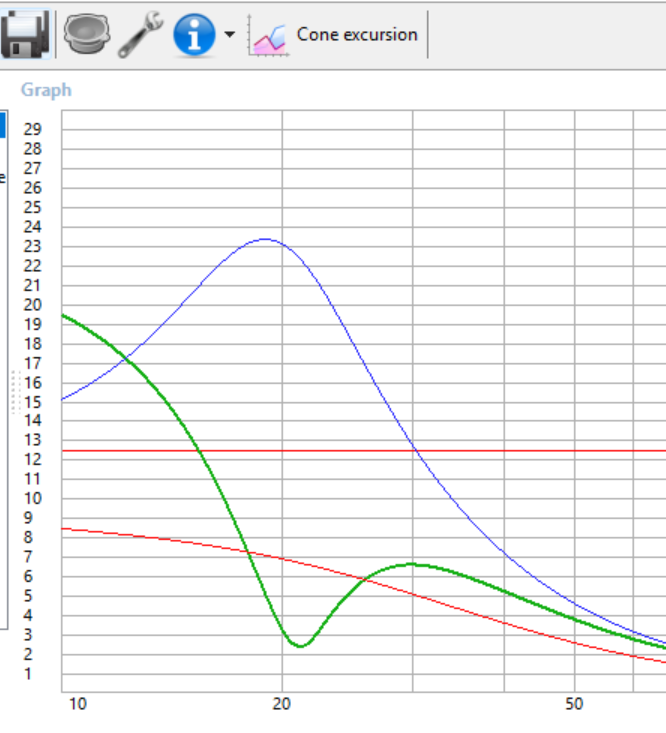Screen dimensions: 666x733
Task: Select the Cone excursion graph type label
Action: tap(357, 35)
